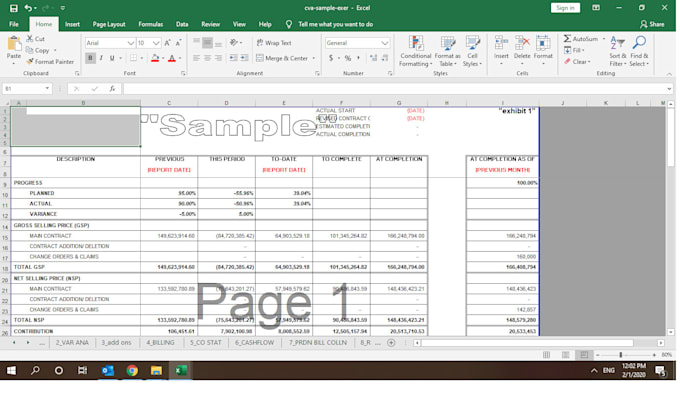Switch to the Page Layout tab
Image resolution: width=680 pixels, height=418 pixels.
tap(109, 24)
